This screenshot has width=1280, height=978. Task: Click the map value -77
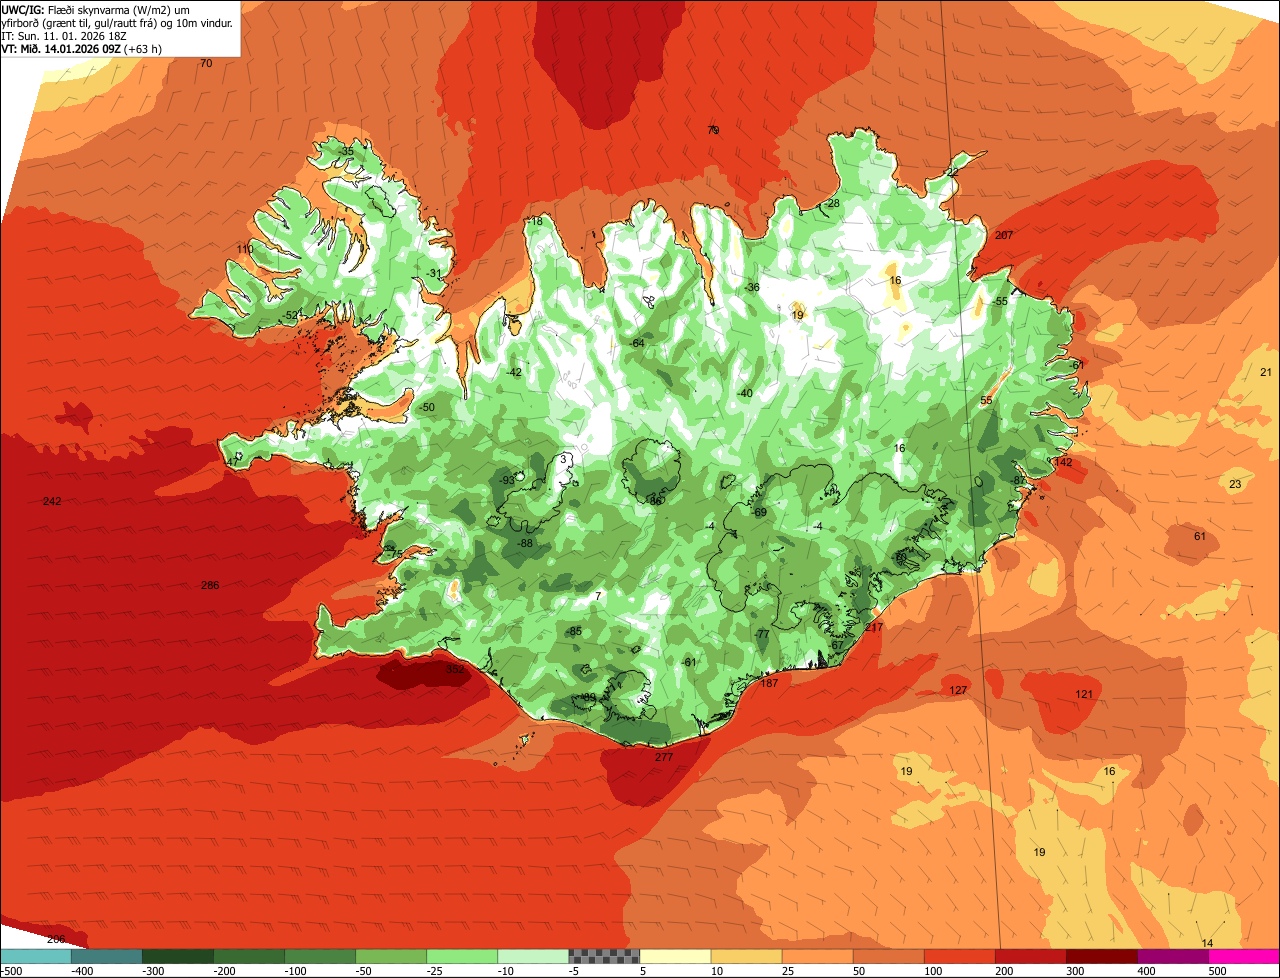pos(762,634)
